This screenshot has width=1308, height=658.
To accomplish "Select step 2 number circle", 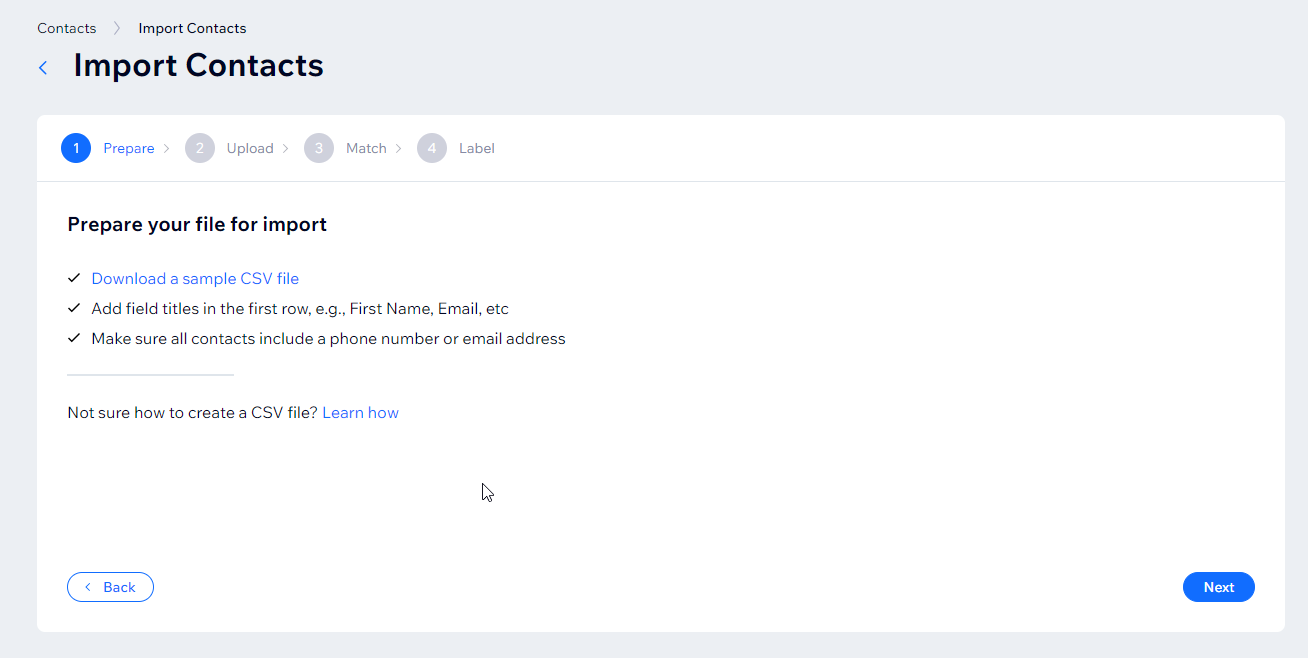I will [x=200, y=148].
